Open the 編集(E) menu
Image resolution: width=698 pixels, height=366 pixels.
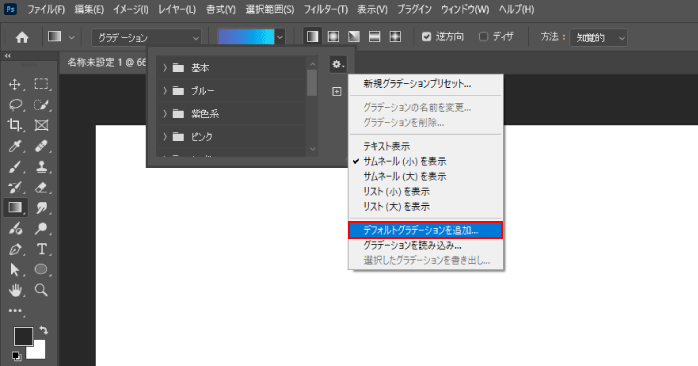coord(89,9)
